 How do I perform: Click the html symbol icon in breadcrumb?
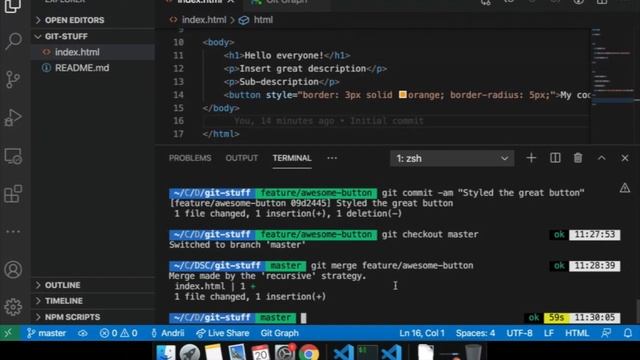click(244, 20)
